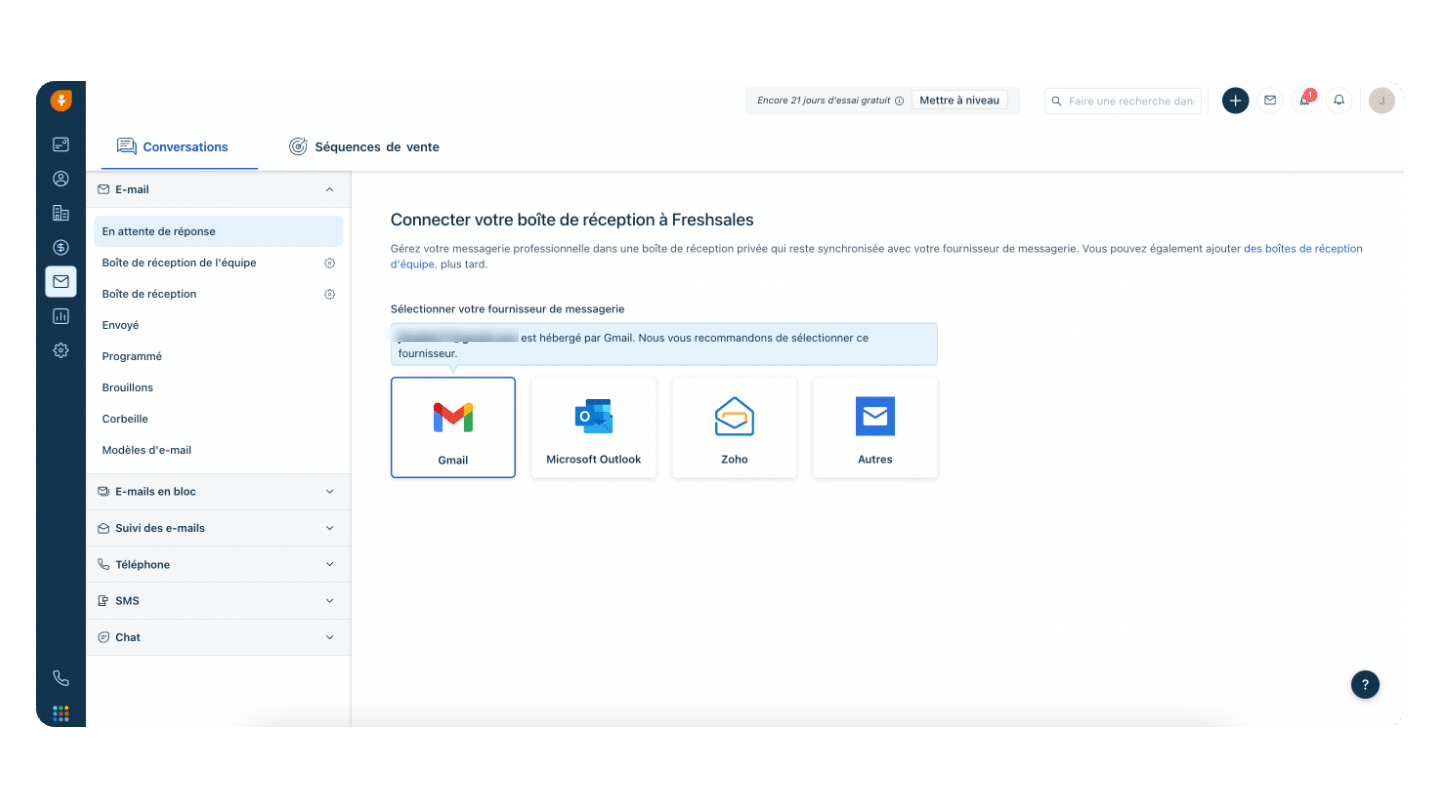Click the help question mark button
The image size is (1440, 810).
pos(1365,684)
